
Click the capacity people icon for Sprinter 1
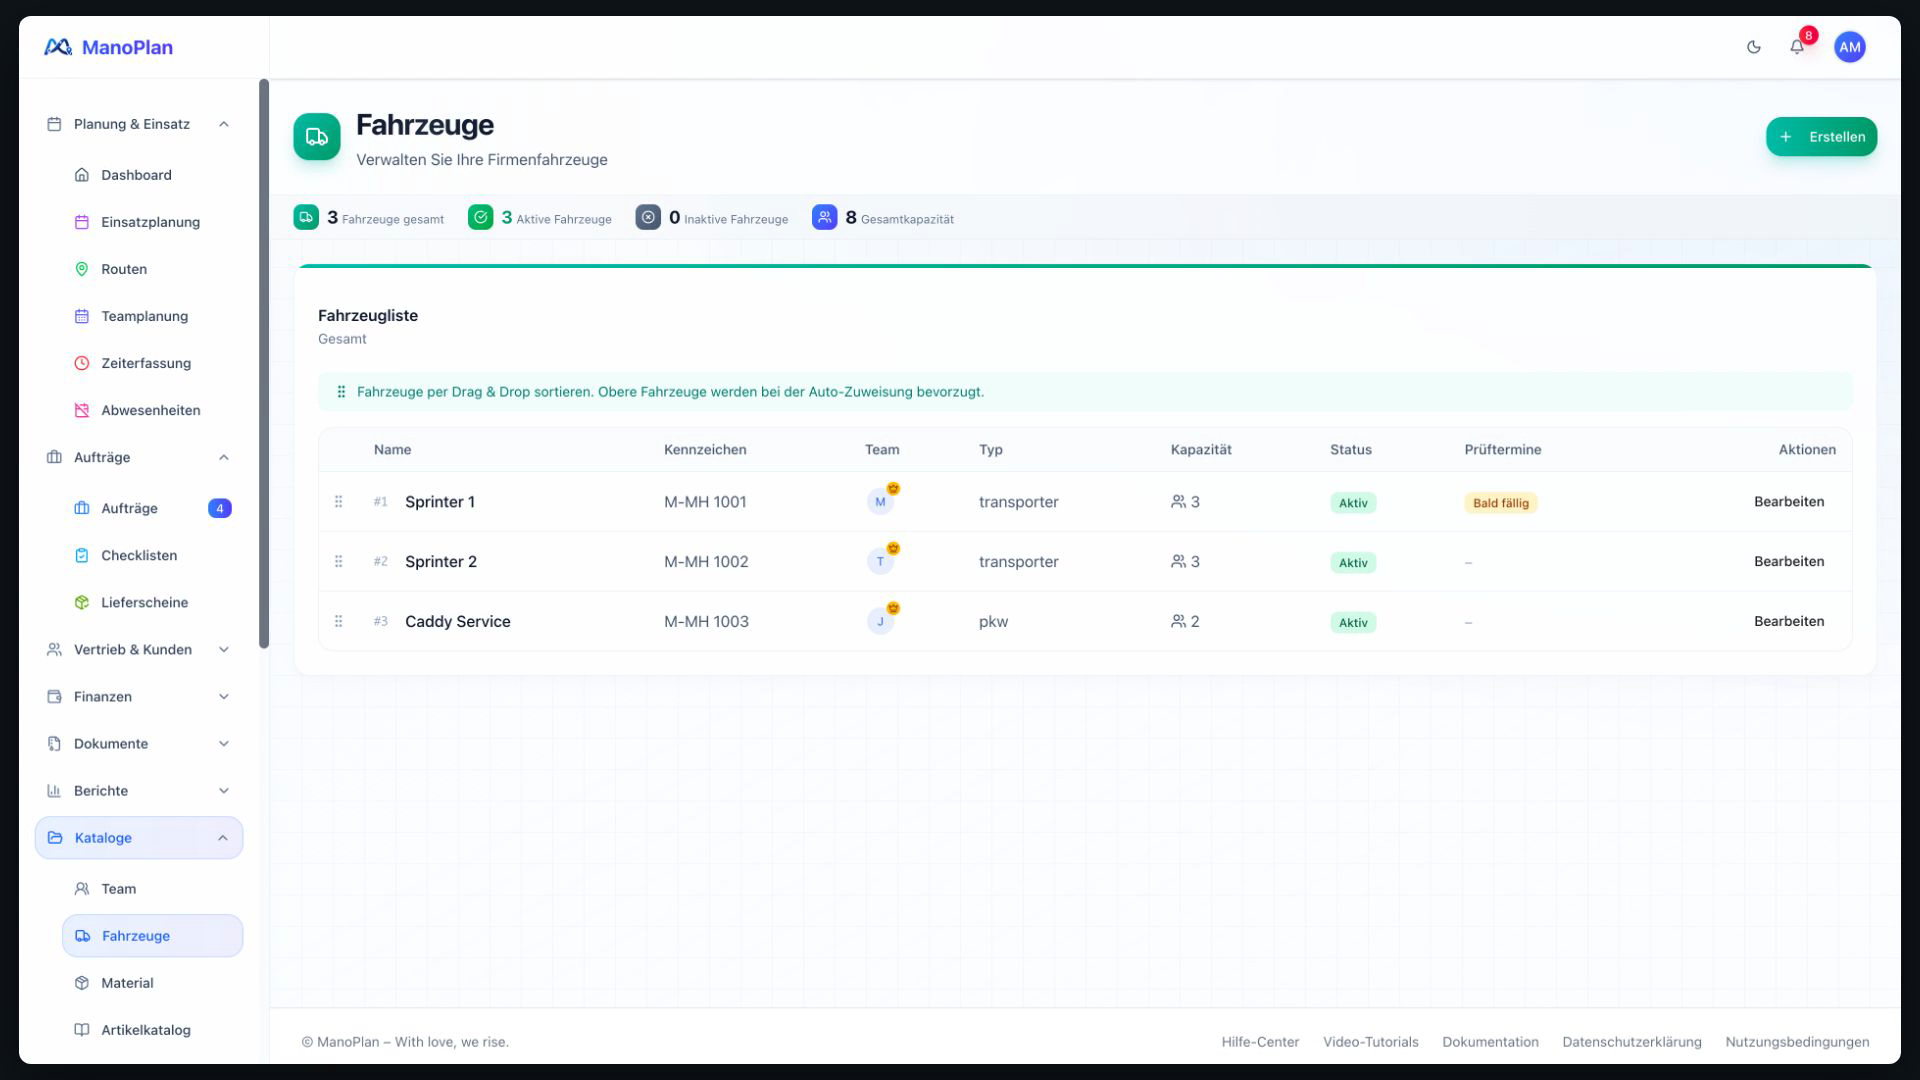[x=1178, y=502]
